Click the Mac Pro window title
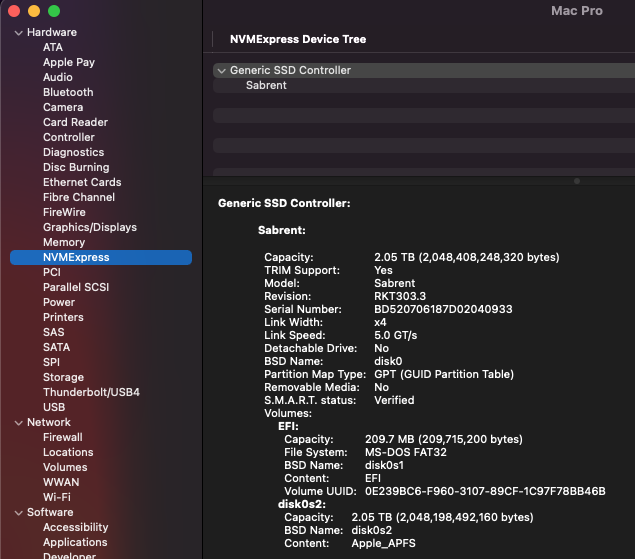This screenshot has height=559, width=635. [x=577, y=11]
